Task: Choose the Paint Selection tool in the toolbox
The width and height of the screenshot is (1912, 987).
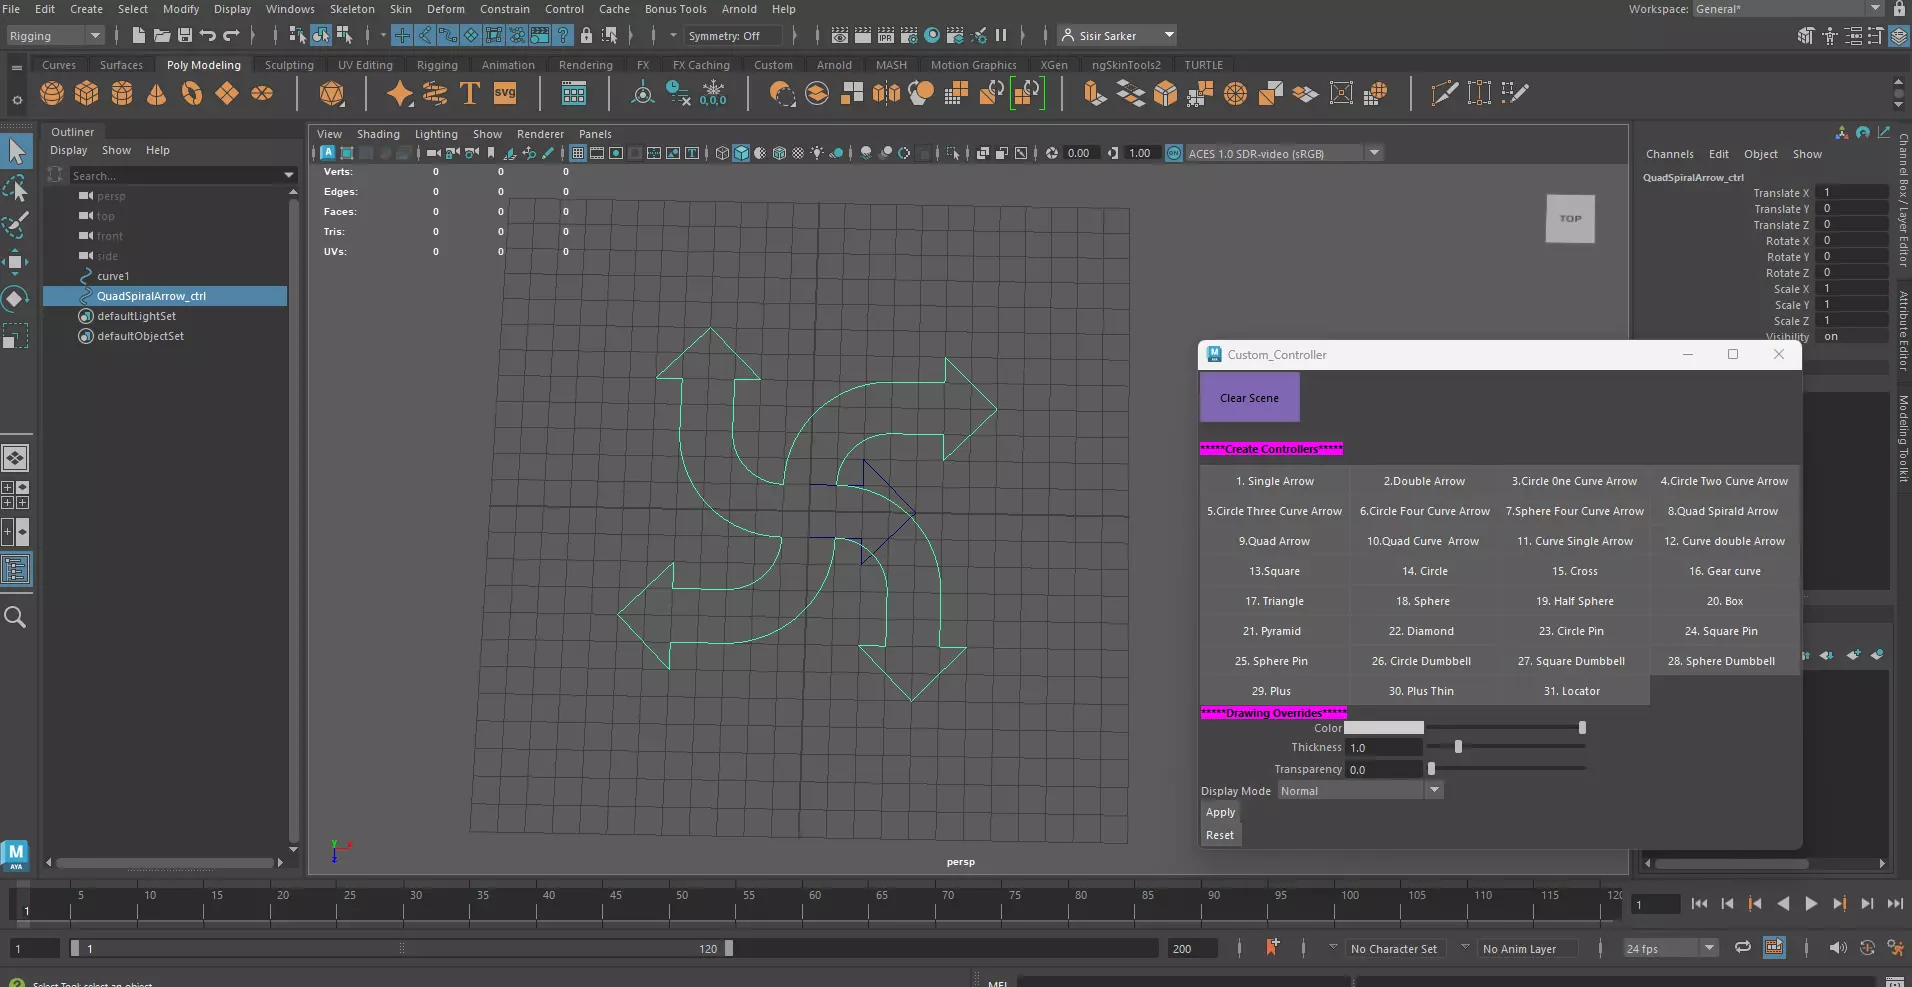Action: (x=16, y=225)
